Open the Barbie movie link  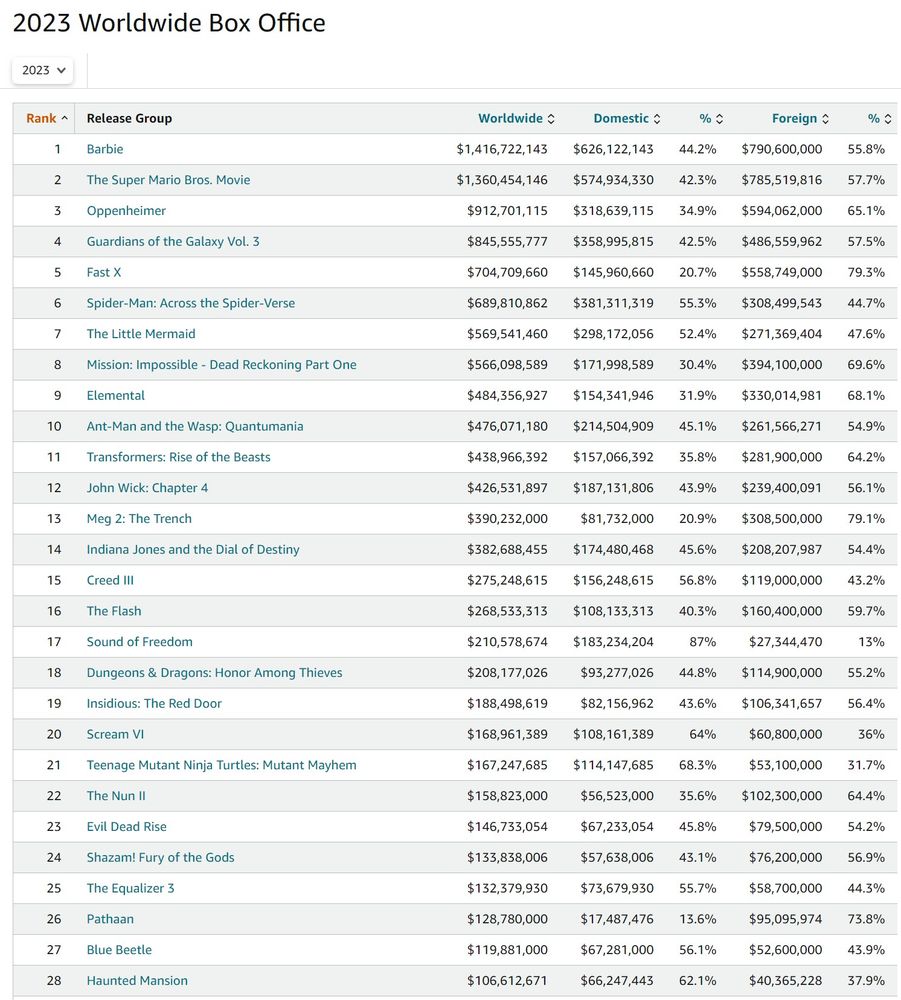(105, 149)
